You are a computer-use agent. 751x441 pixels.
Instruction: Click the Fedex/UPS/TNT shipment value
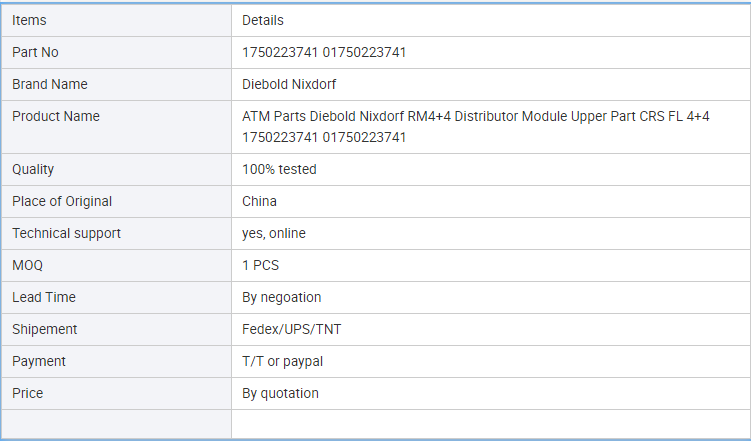coord(292,329)
